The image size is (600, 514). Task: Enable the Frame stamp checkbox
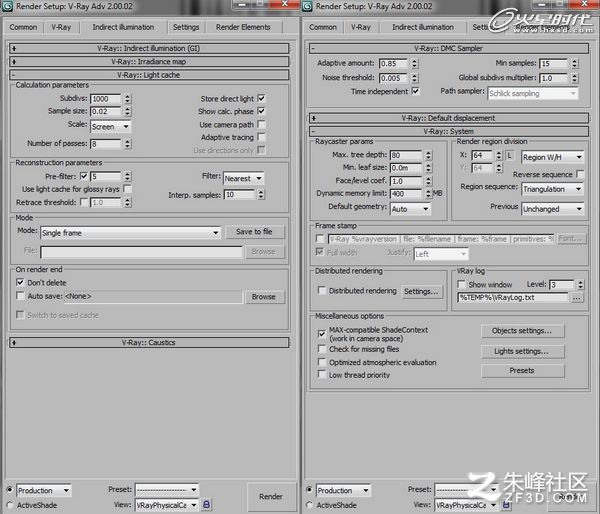tap(320, 238)
